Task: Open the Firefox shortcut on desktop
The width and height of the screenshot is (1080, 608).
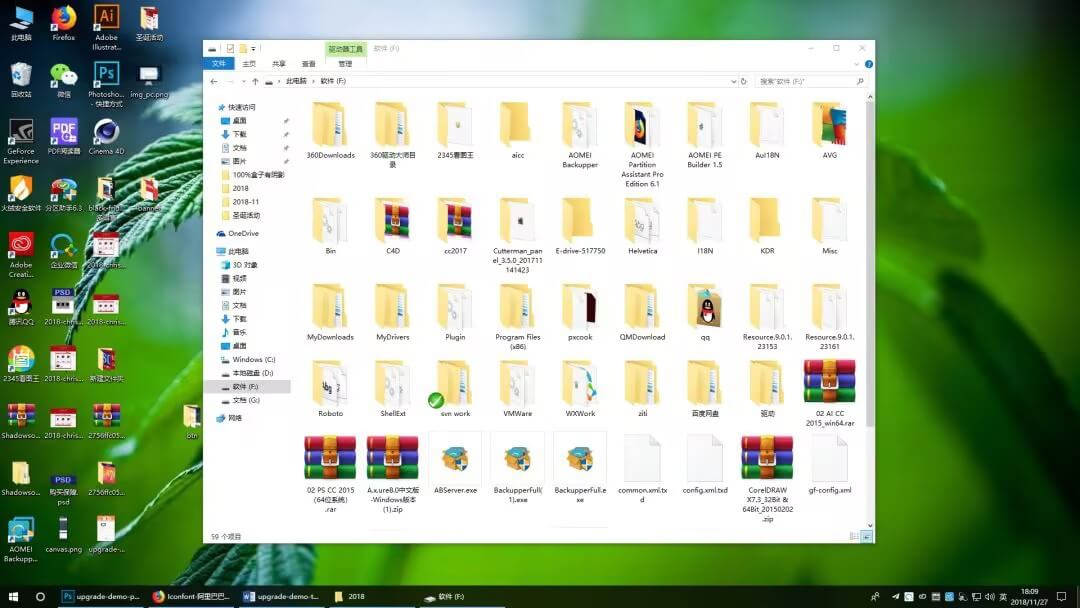Action: [64, 24]
